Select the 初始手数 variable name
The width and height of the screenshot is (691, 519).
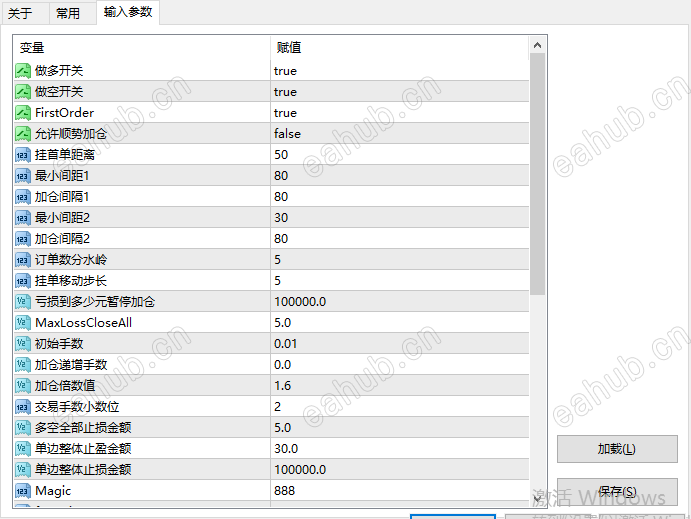59,344
